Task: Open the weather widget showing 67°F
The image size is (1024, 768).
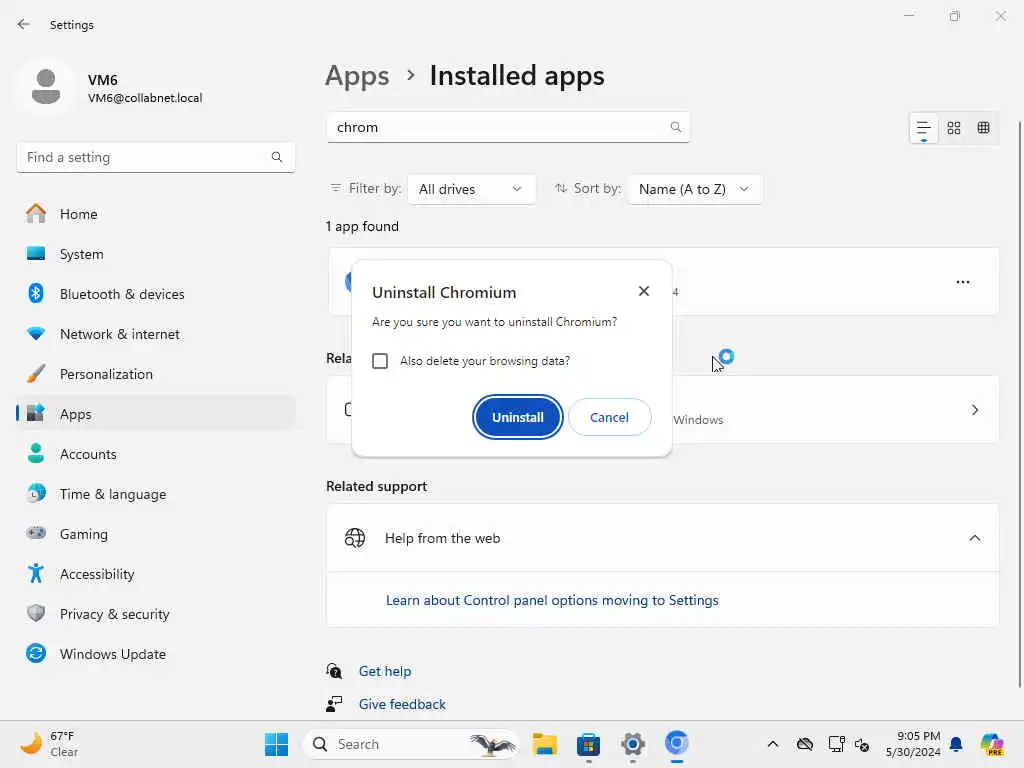Action: [x=49, y=744]
